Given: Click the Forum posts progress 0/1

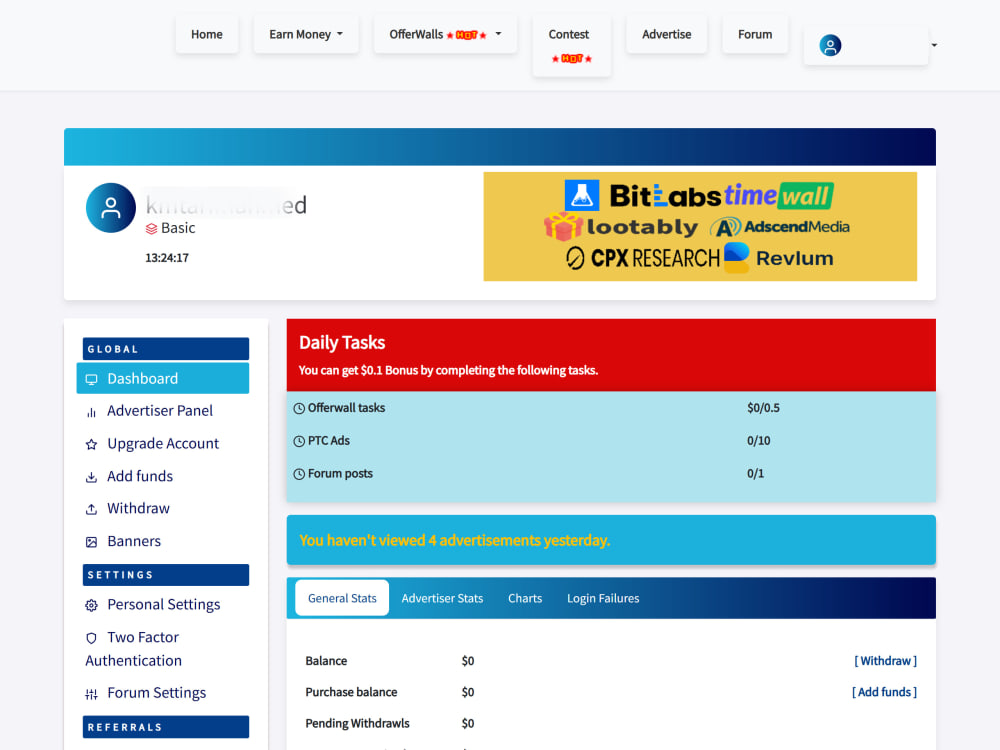Looking at the screenshot, I should click(x=755, y=473).
